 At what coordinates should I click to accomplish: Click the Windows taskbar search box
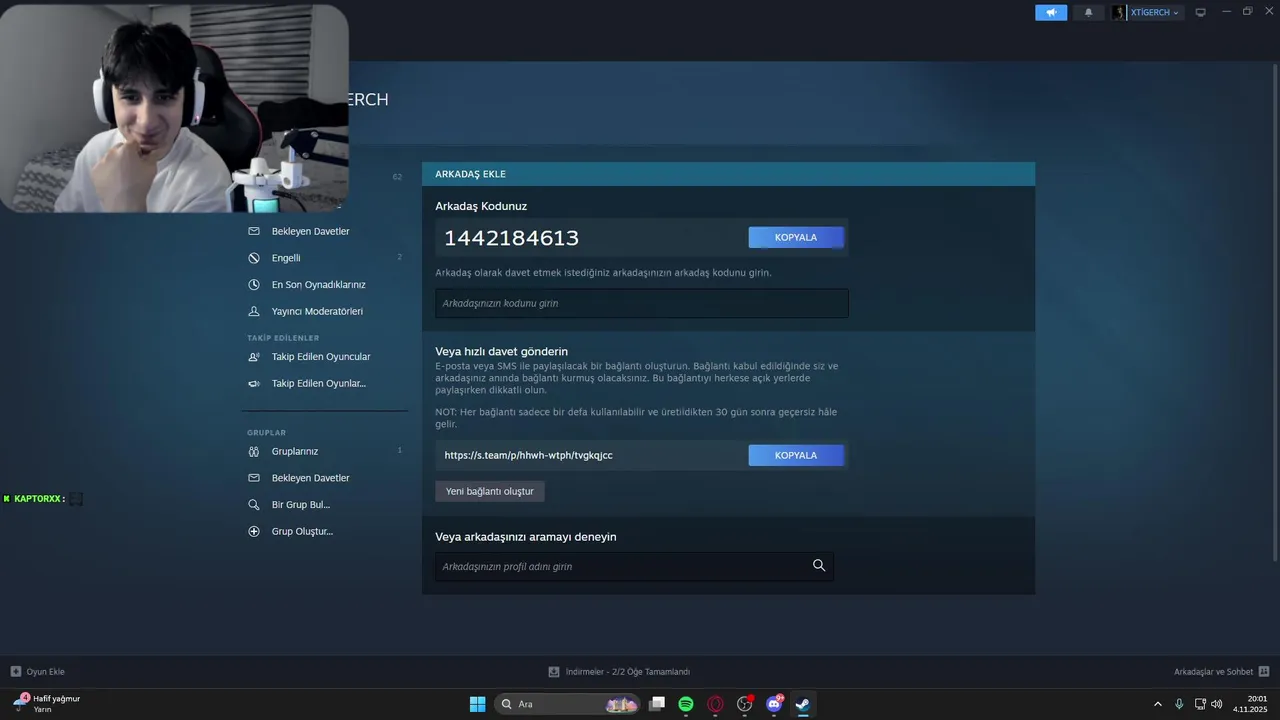point(568,704)
